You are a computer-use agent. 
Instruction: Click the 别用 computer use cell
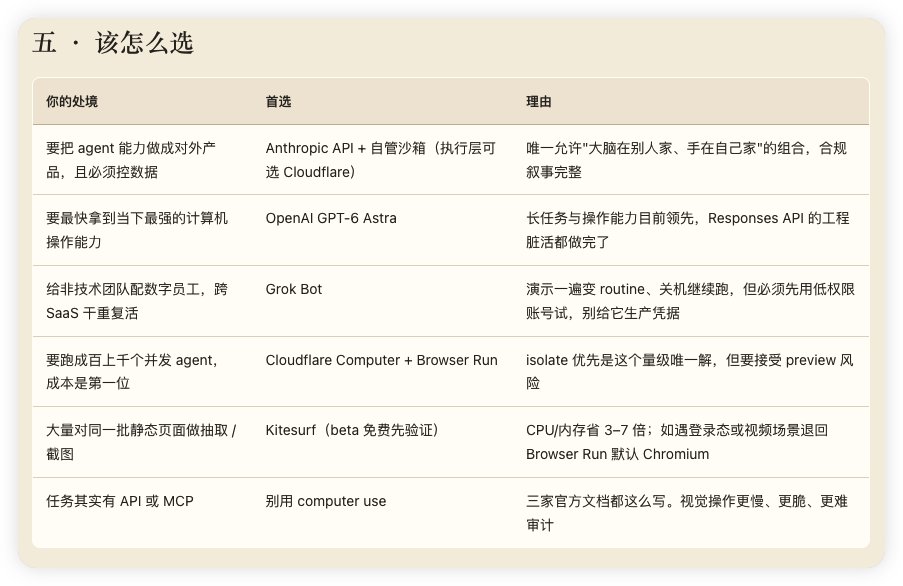325,501
